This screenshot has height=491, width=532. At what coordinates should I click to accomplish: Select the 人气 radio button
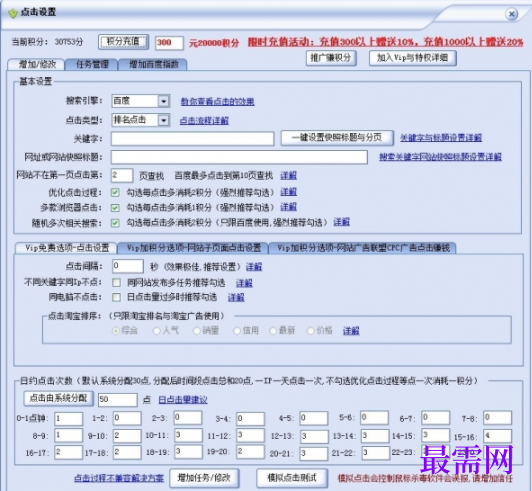(x=156, y=331)
